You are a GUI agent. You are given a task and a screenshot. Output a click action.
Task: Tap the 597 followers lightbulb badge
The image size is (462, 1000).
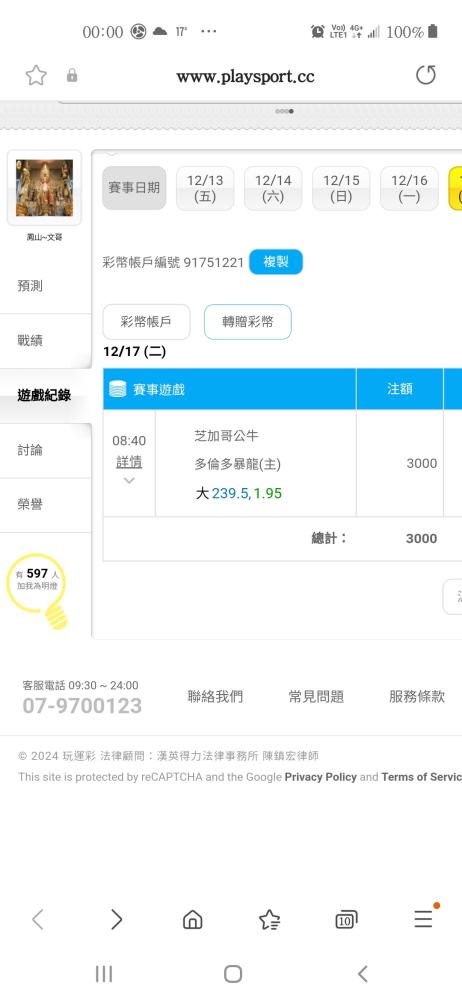40,589
